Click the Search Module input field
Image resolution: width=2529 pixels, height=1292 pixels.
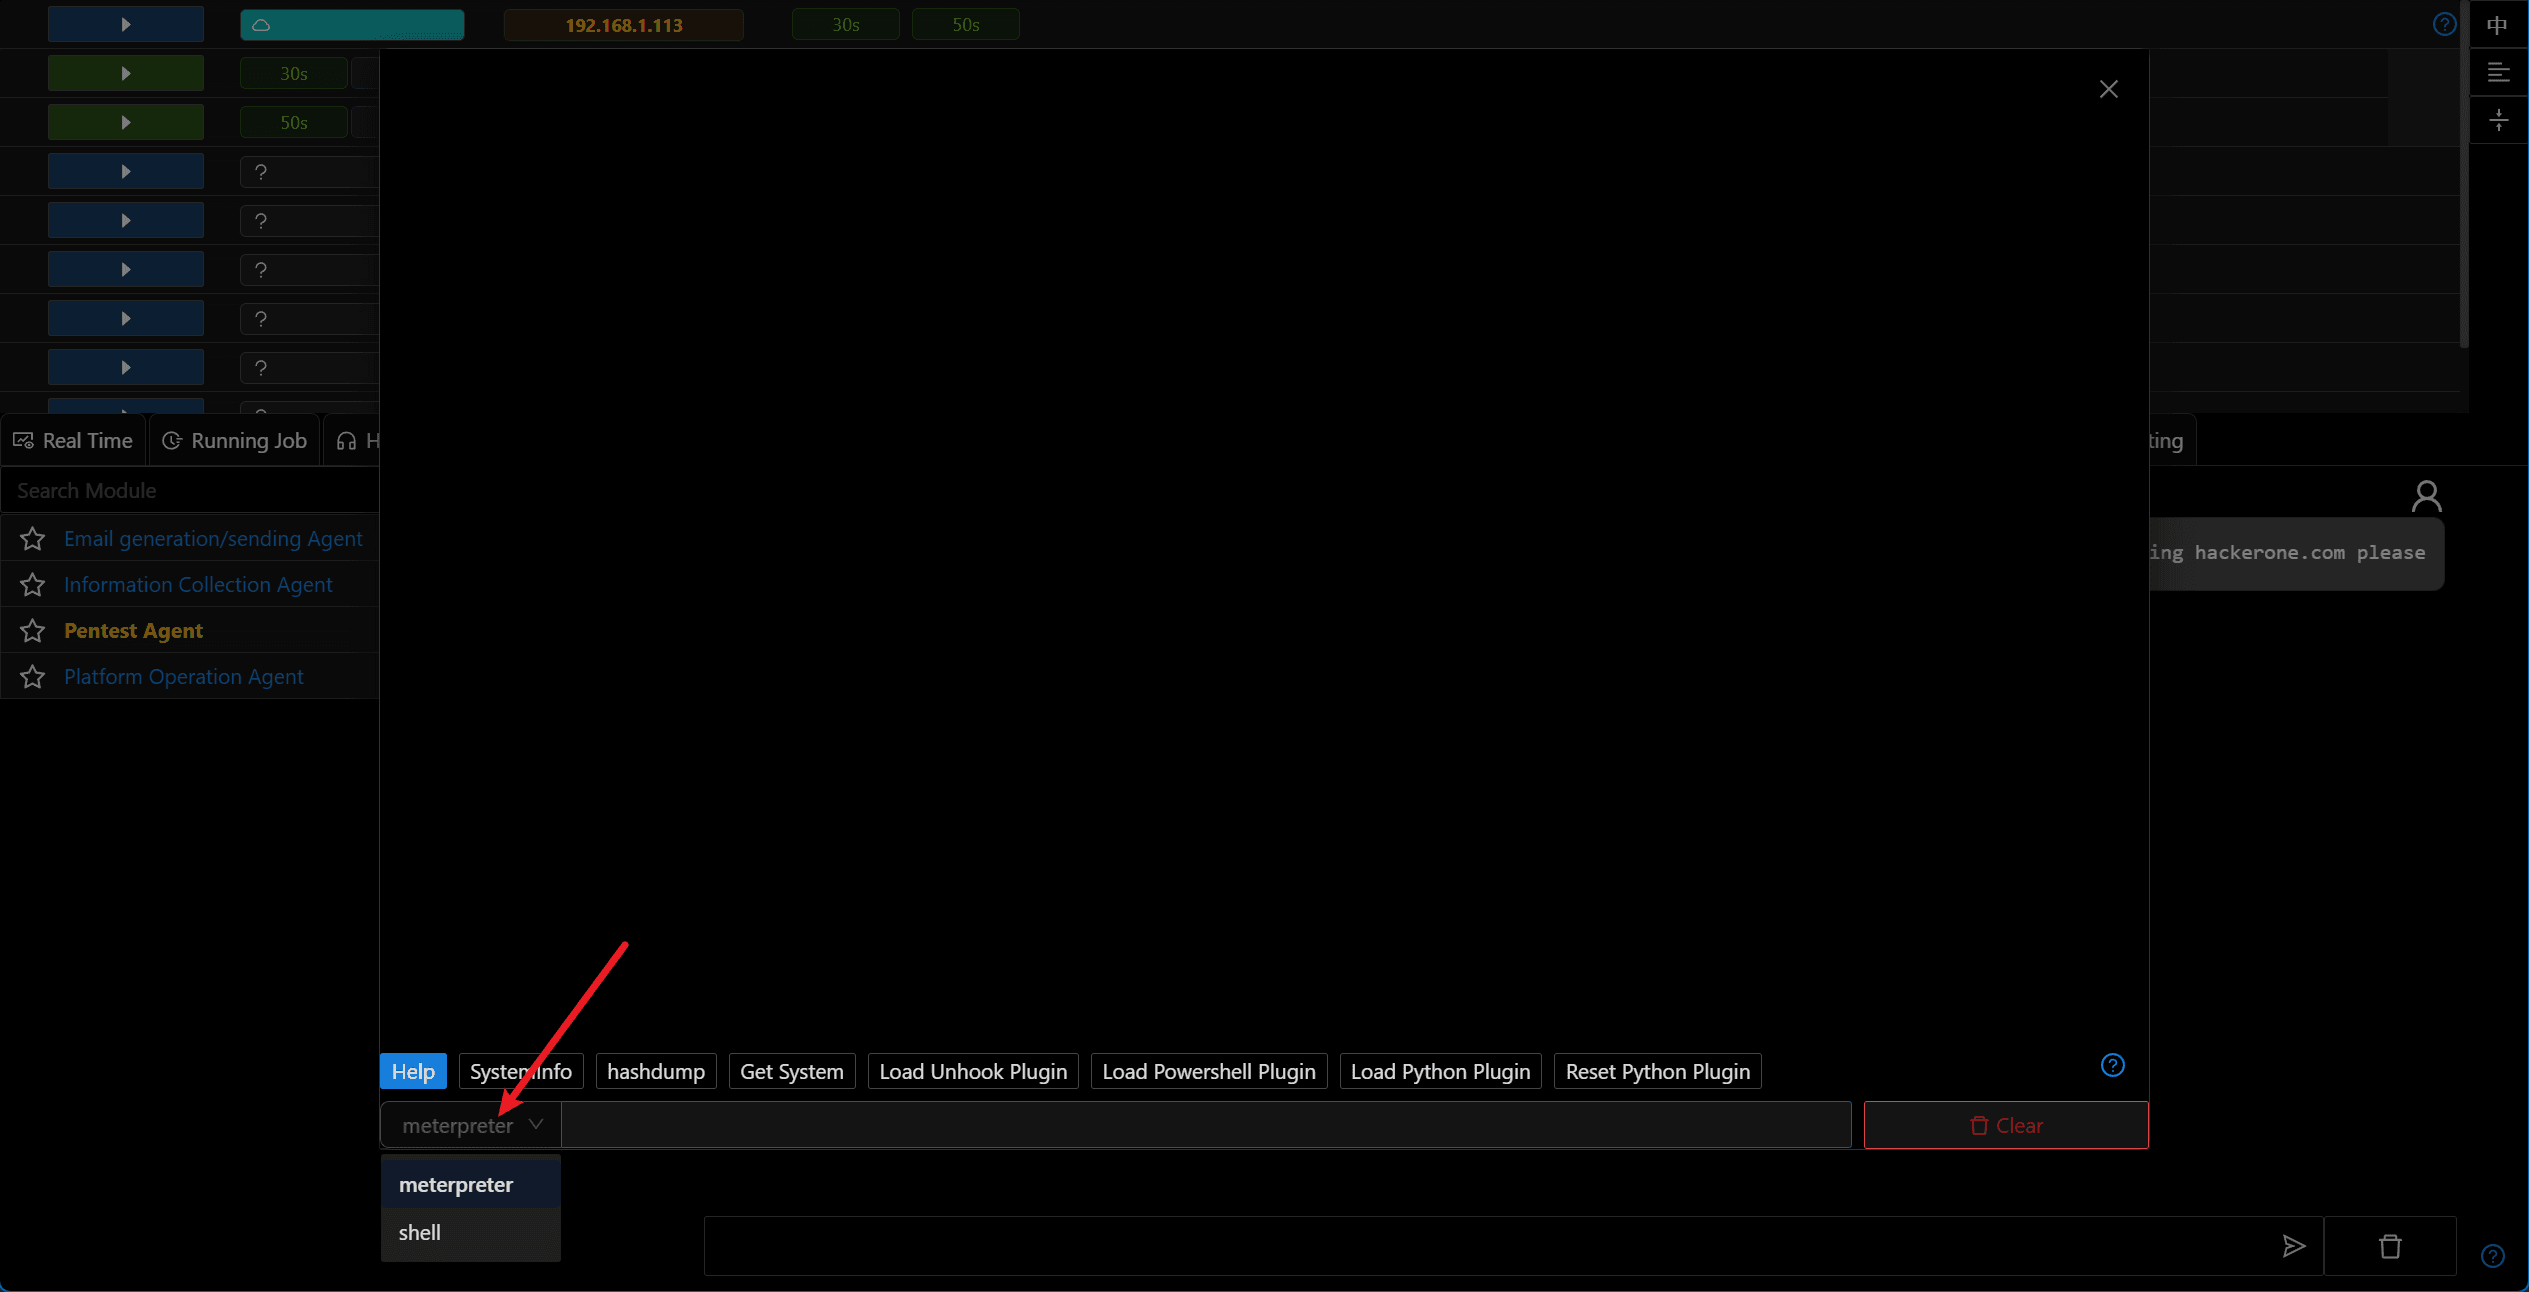coord(190,491)
